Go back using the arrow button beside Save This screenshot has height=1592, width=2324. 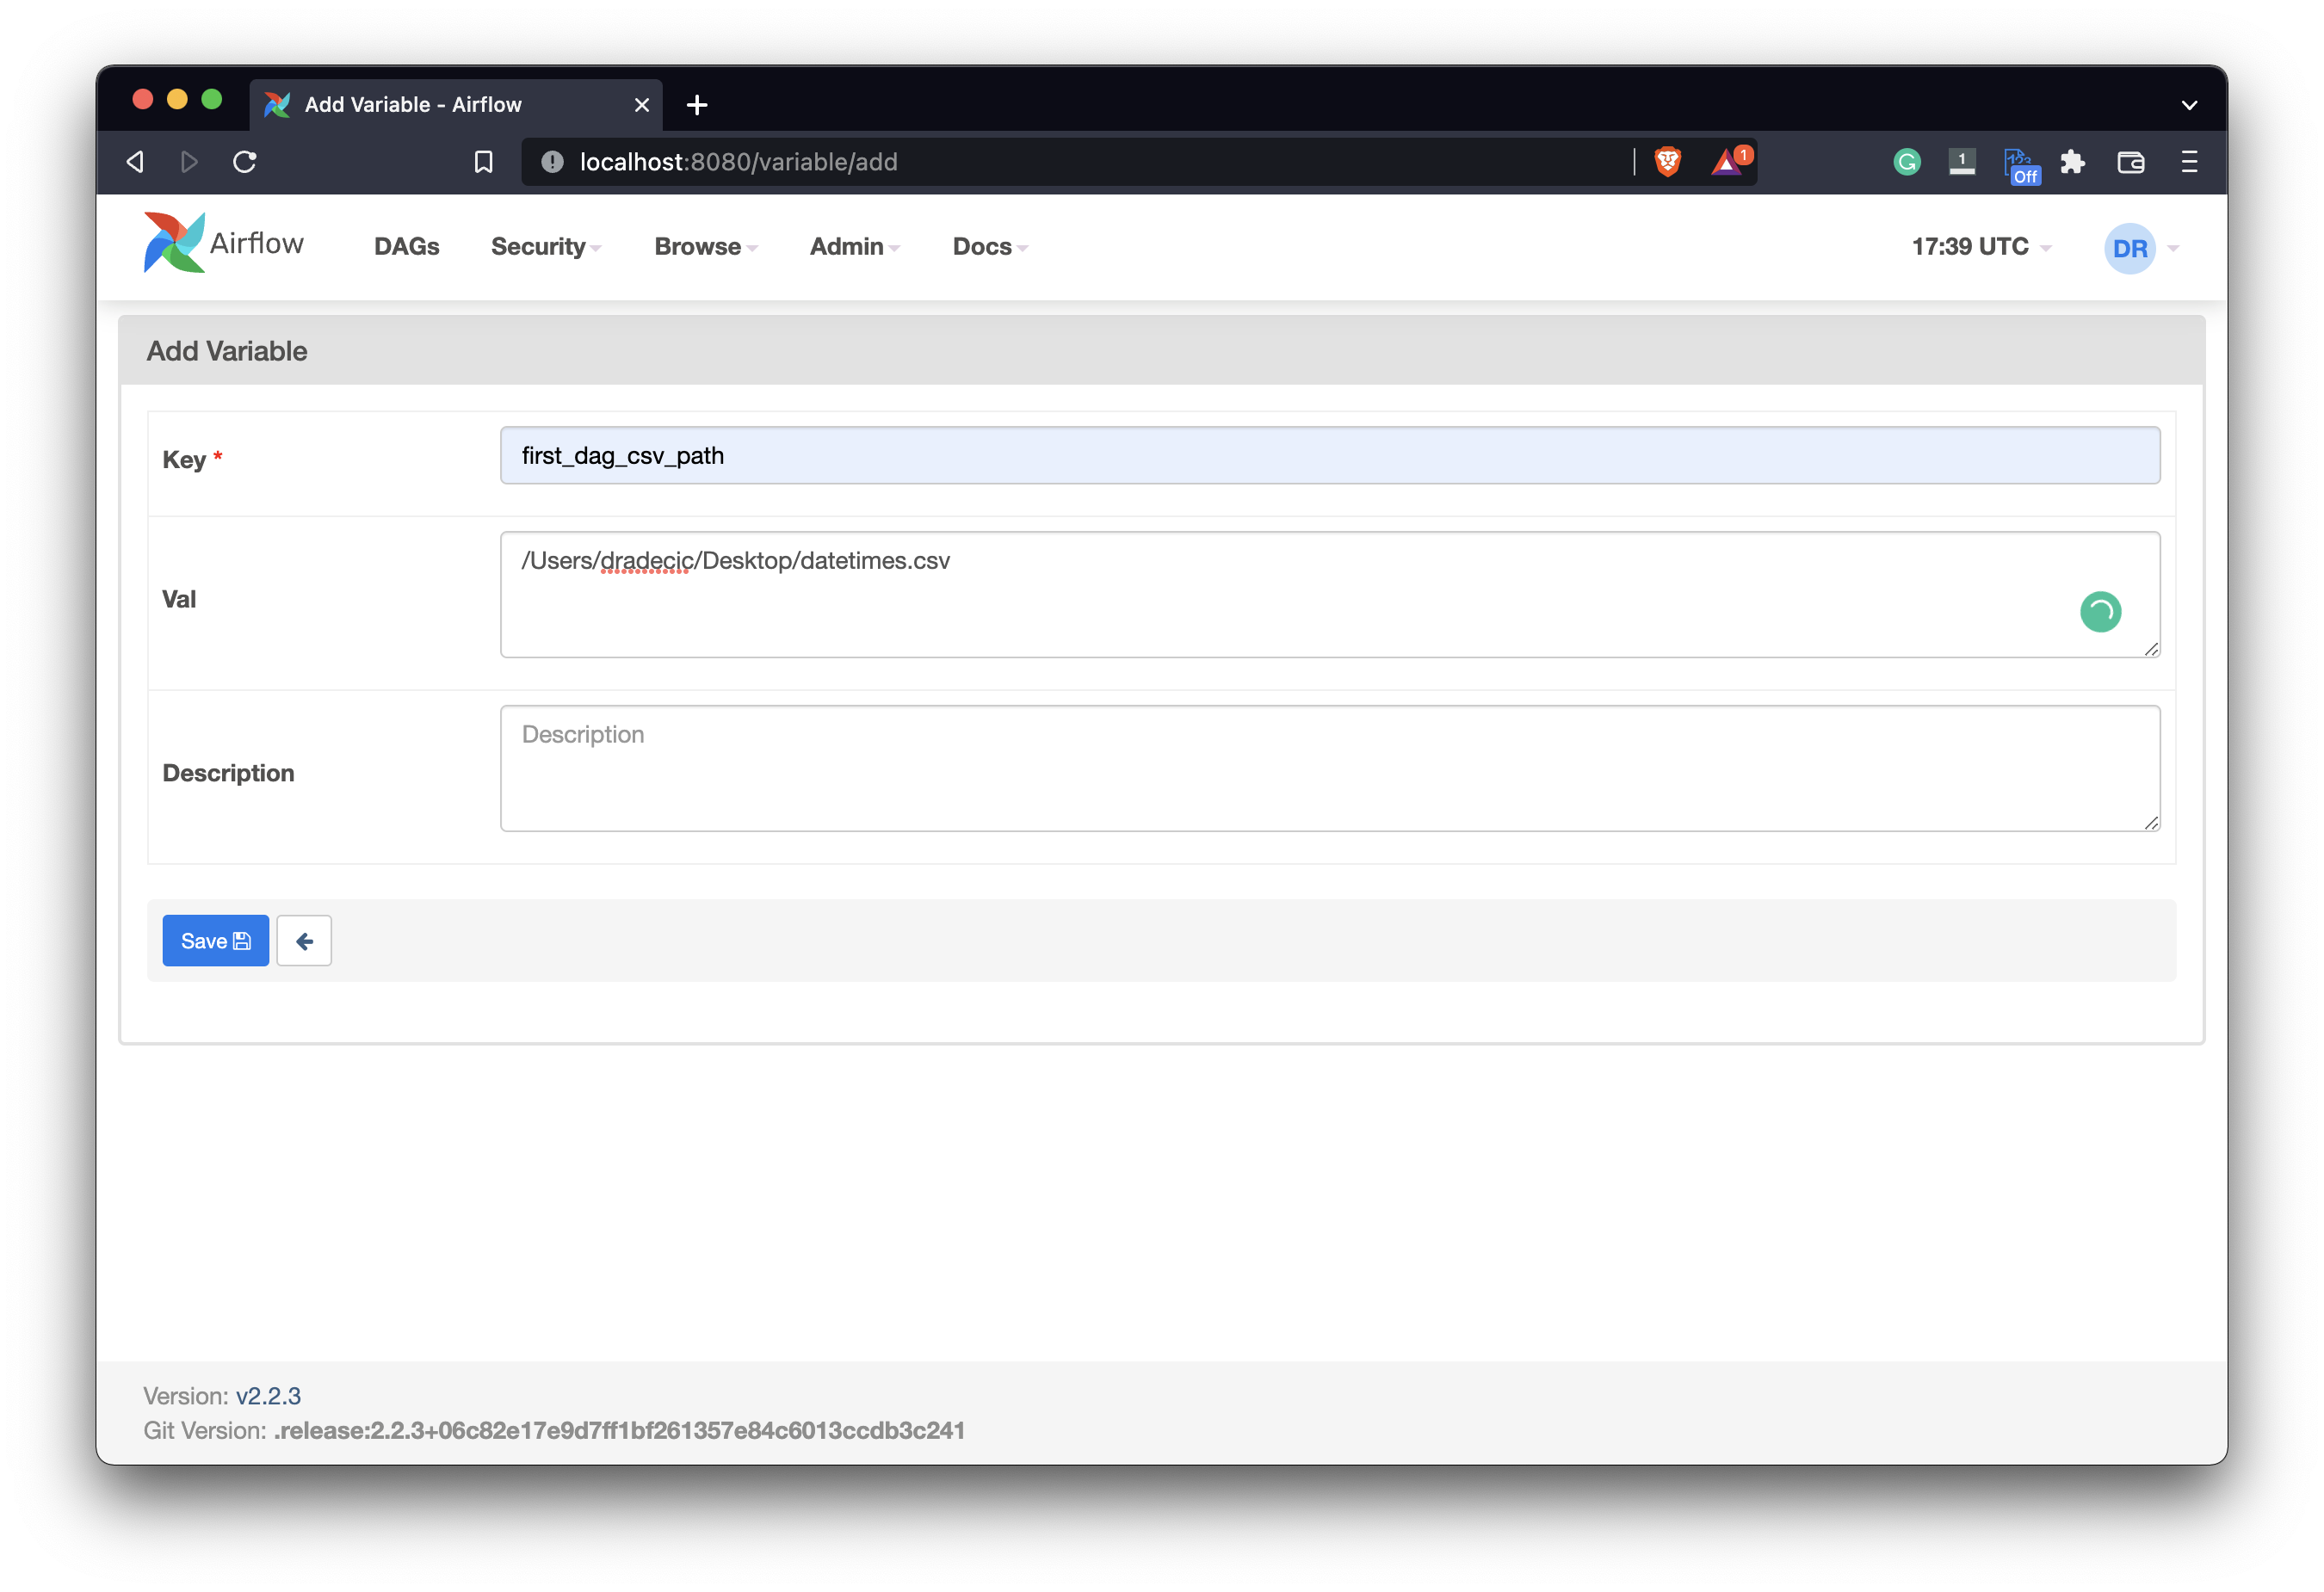(304, 941)
